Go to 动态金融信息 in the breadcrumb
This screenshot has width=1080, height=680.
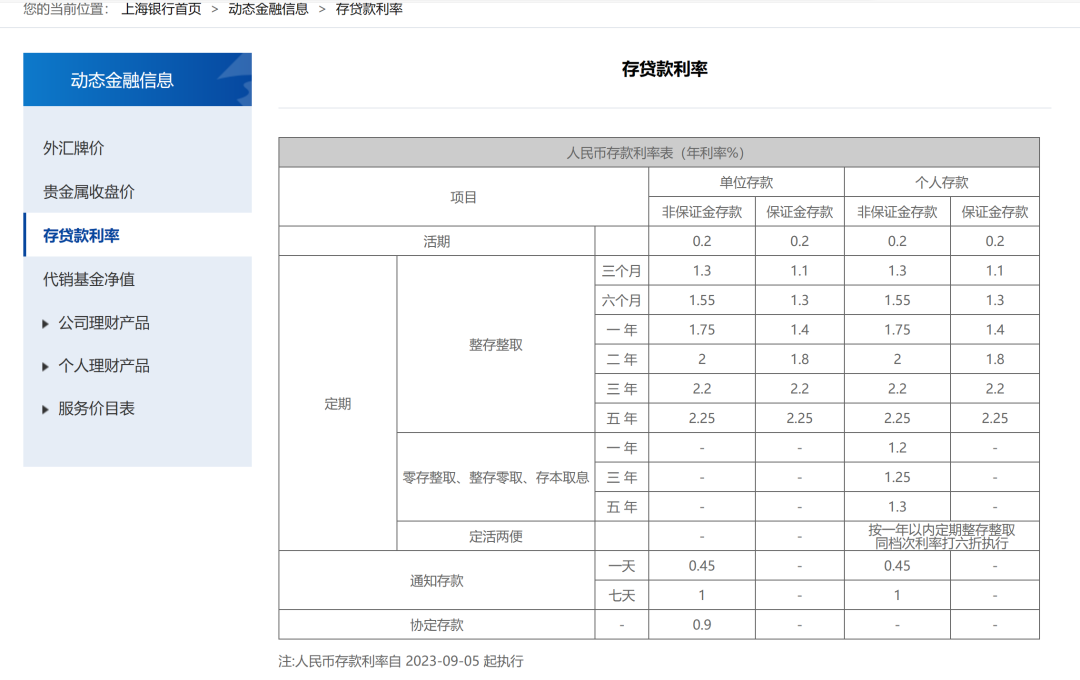[x=268, y=9]
